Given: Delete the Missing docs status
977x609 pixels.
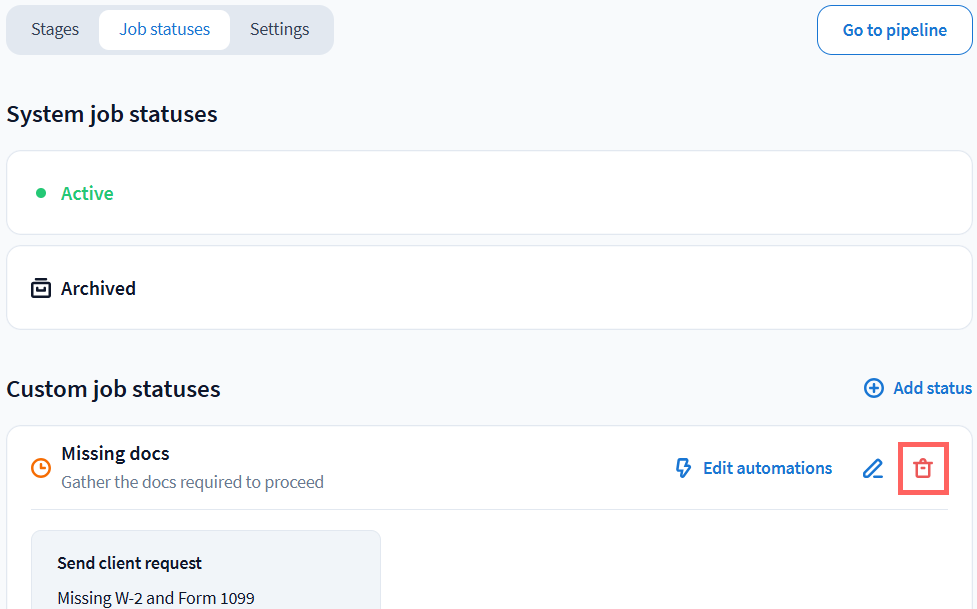Looking at the screenshot, I should [x=923, y=468].
